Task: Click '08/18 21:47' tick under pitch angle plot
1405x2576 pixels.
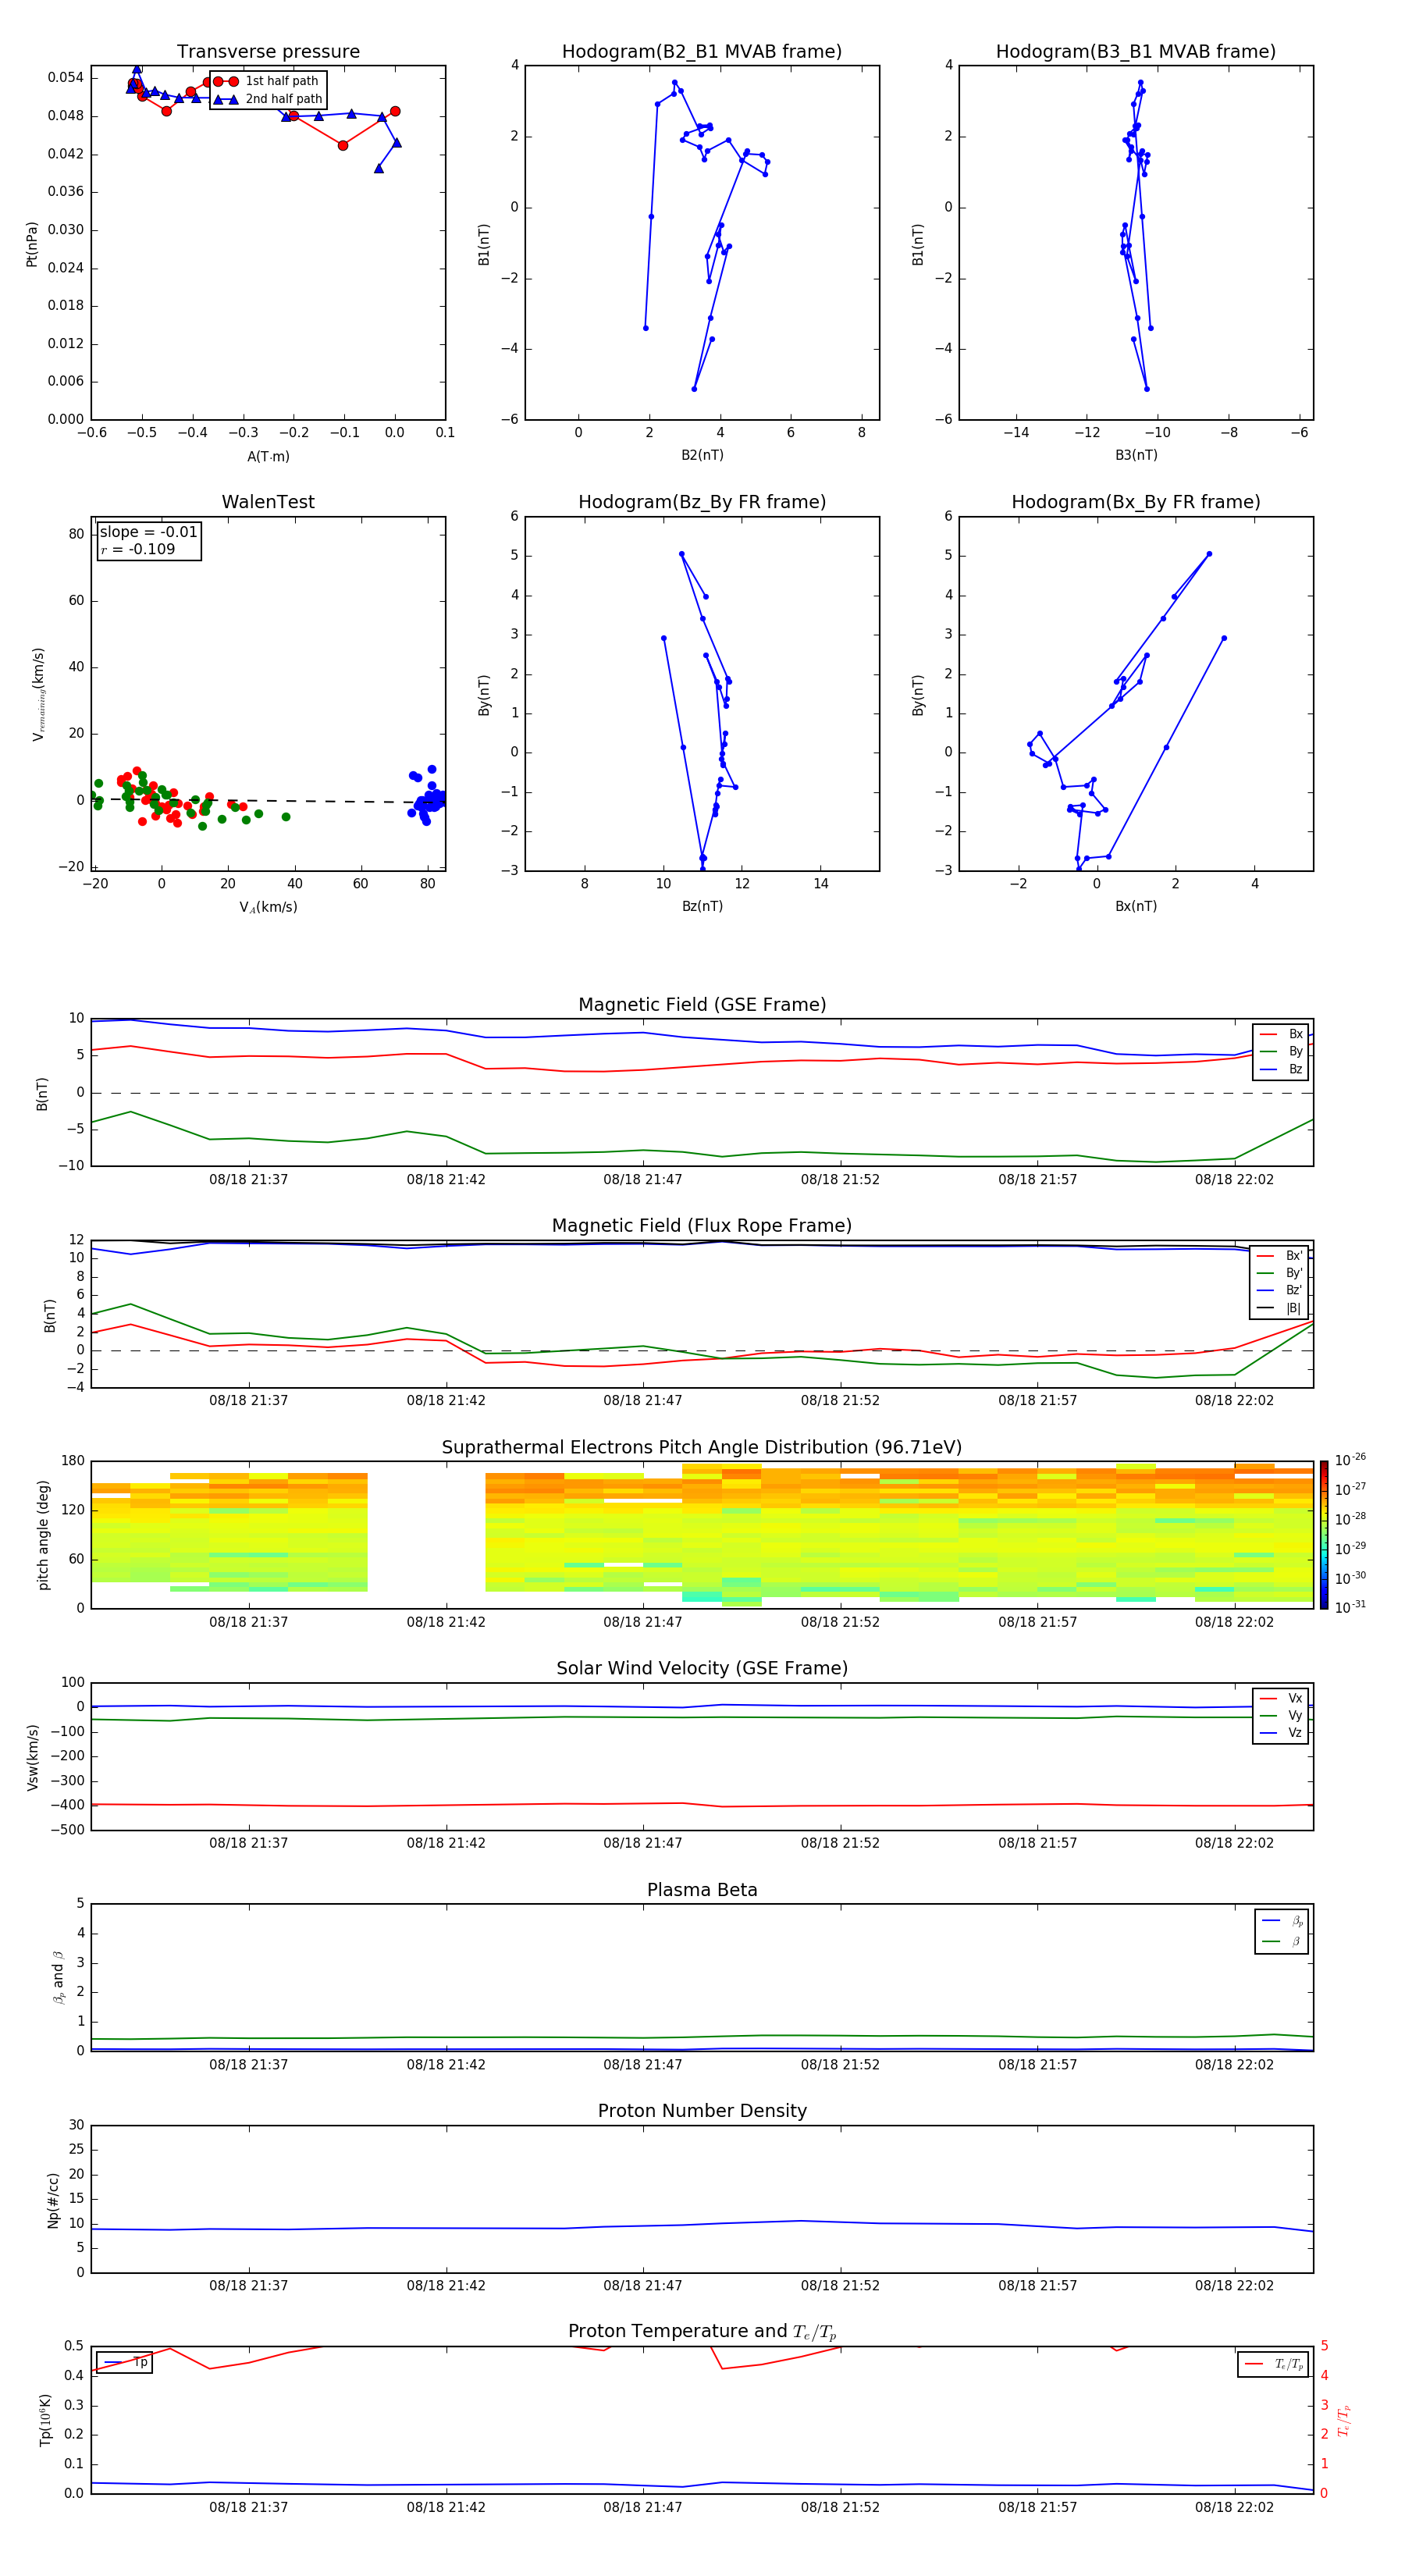Action: point(642,1622)
